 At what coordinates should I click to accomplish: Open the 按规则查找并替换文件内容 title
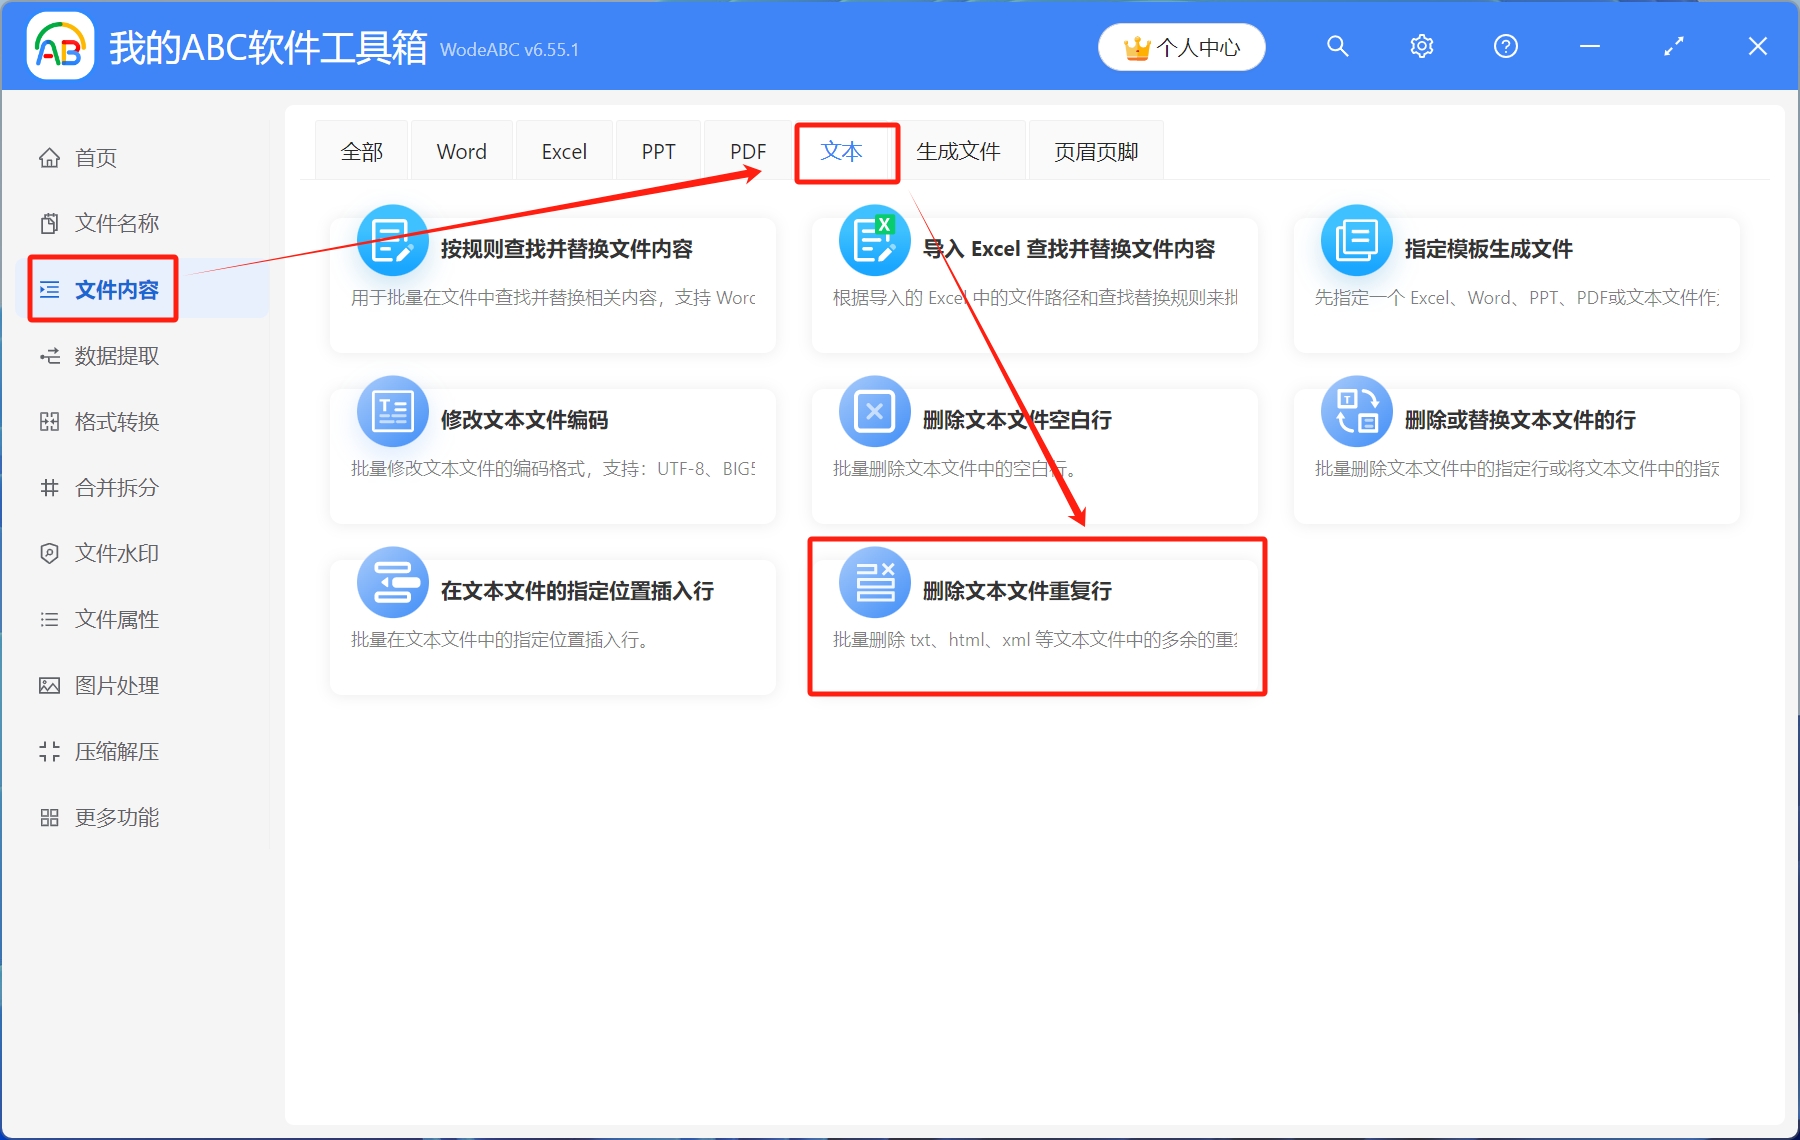567,249
